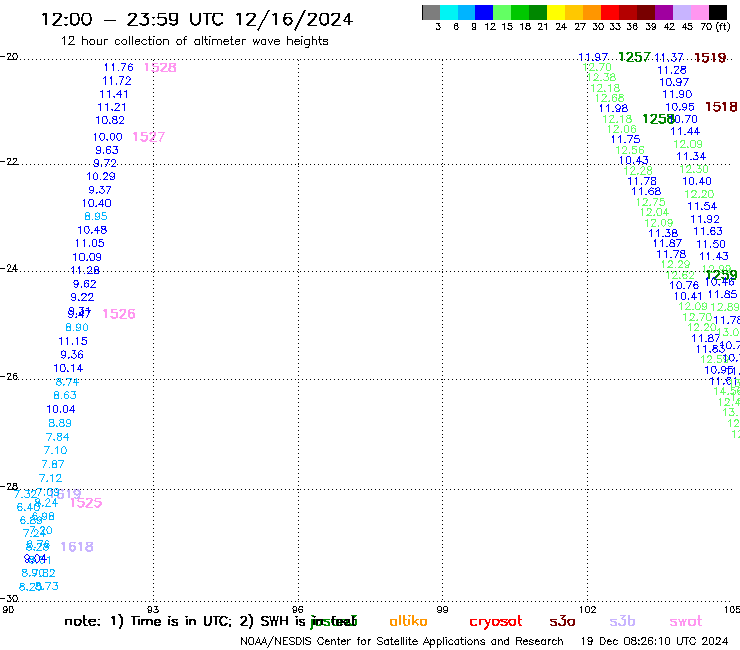Screen dimensions: 740x650
Task: Click the pink pass time label 1526
Action: point(119,314)
